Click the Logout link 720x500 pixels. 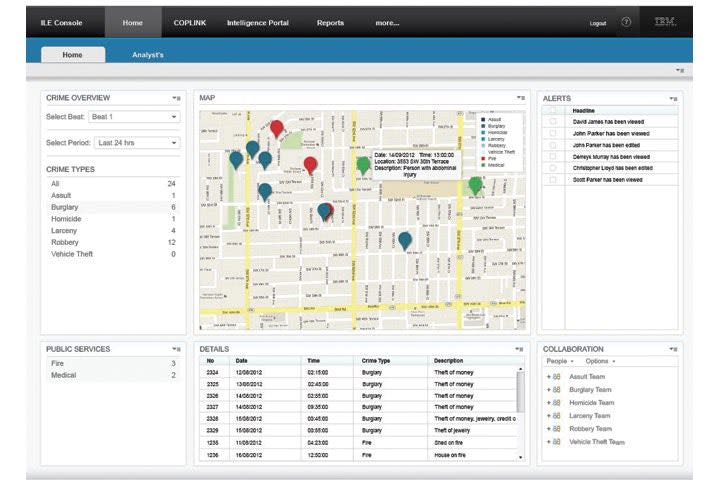[598, 23]
